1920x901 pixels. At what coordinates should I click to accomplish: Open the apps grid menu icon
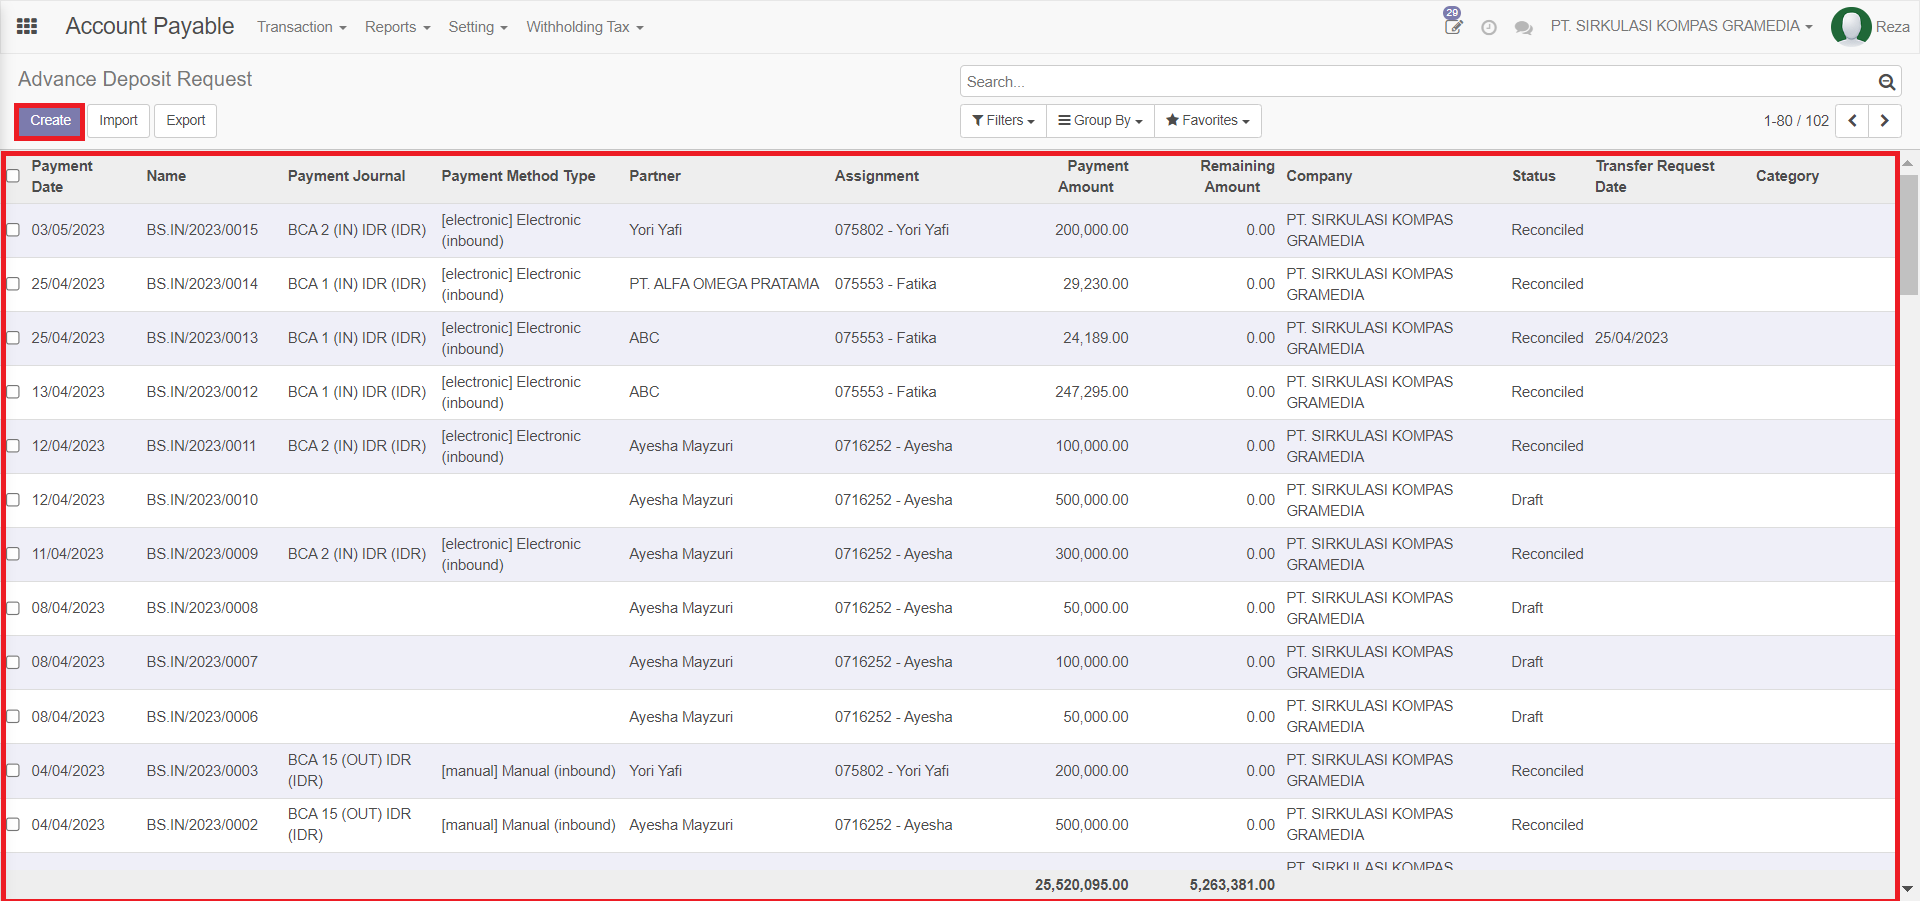pyautogui.click(x=27, y=27)
